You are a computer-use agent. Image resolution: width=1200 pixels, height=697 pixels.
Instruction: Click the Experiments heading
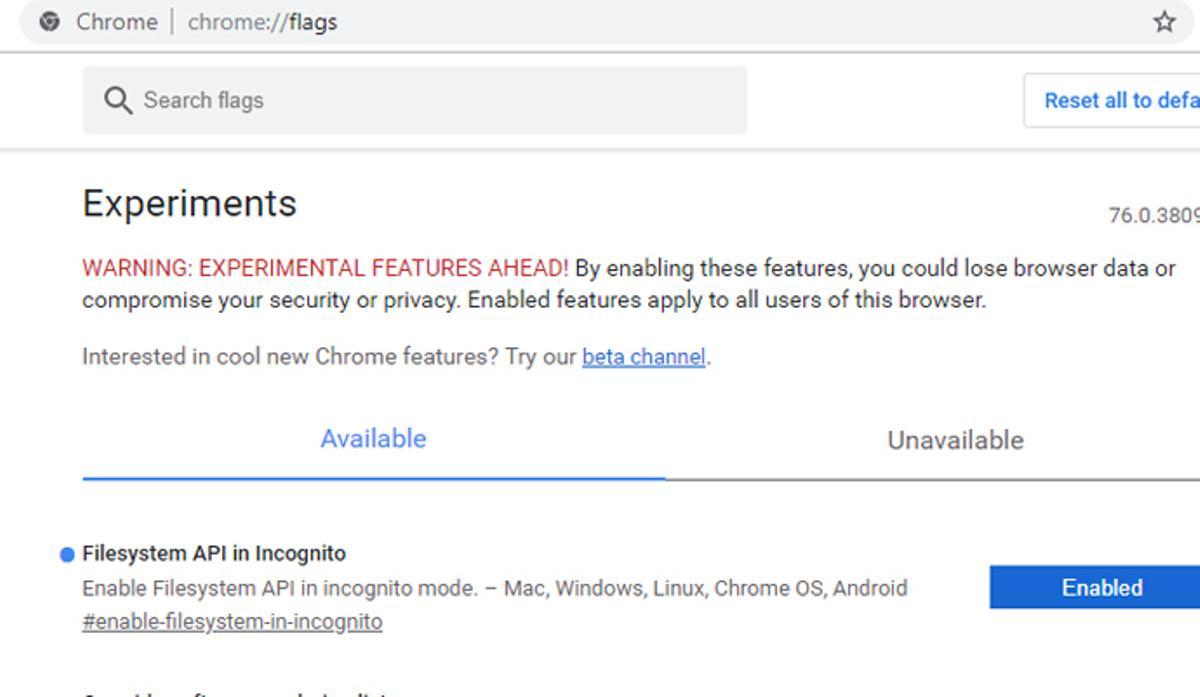(x=189, y=203)
